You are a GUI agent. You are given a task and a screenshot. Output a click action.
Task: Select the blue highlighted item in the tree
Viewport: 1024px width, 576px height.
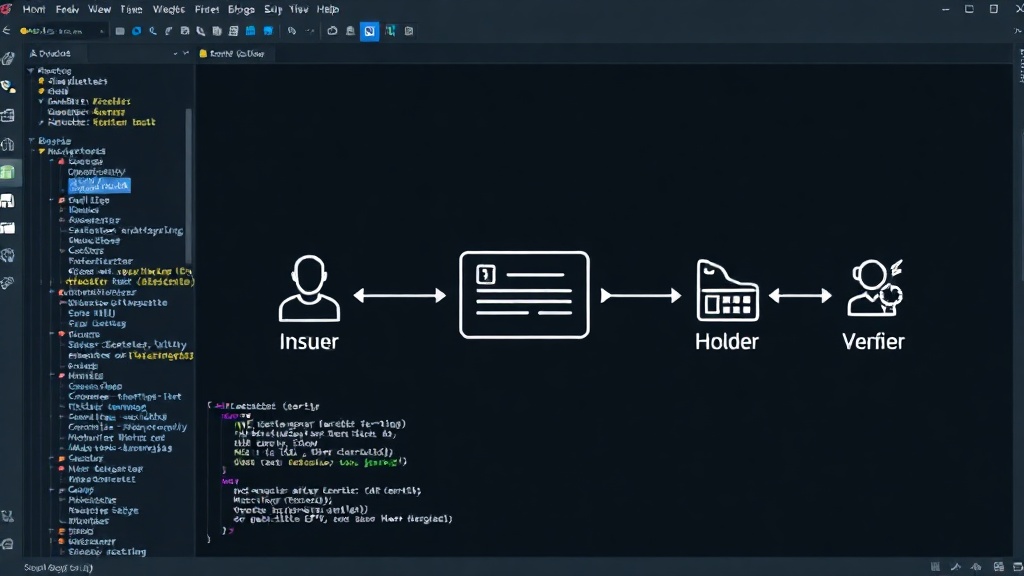[x=99, y=185]
